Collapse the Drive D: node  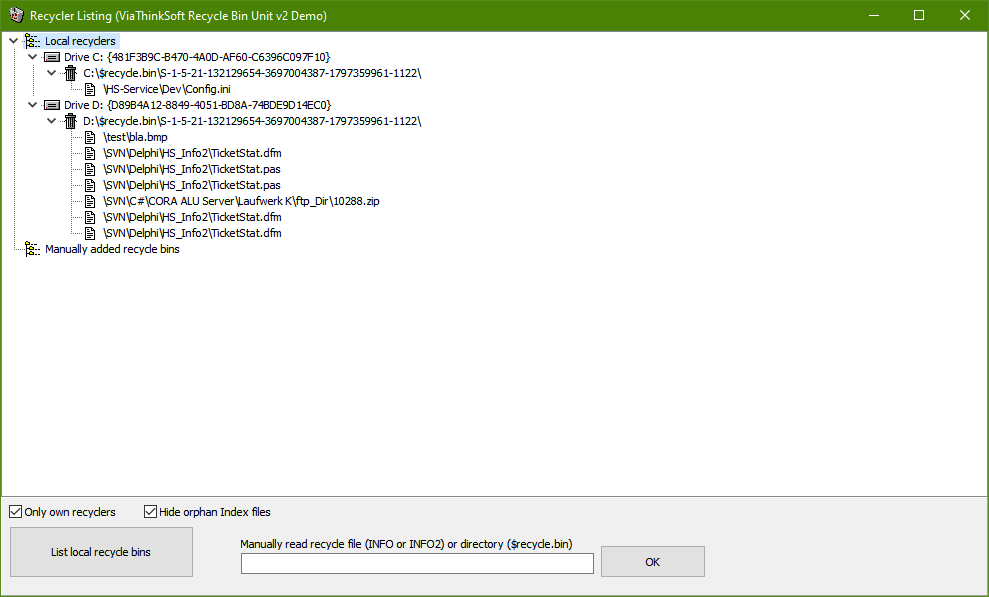tap(33, 105)
